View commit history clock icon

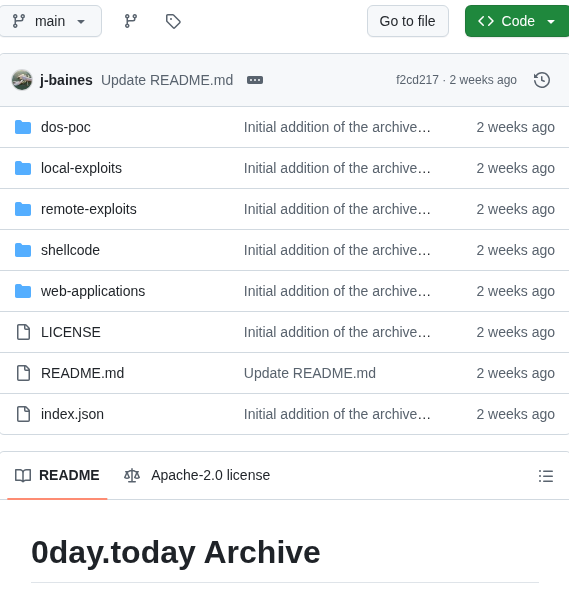point(542,80)
